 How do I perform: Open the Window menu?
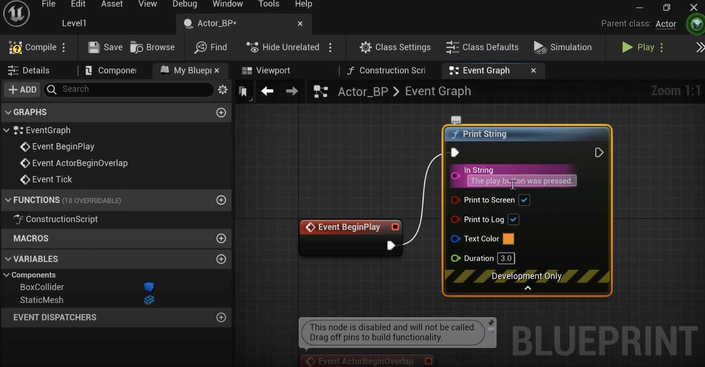point(228,4)
